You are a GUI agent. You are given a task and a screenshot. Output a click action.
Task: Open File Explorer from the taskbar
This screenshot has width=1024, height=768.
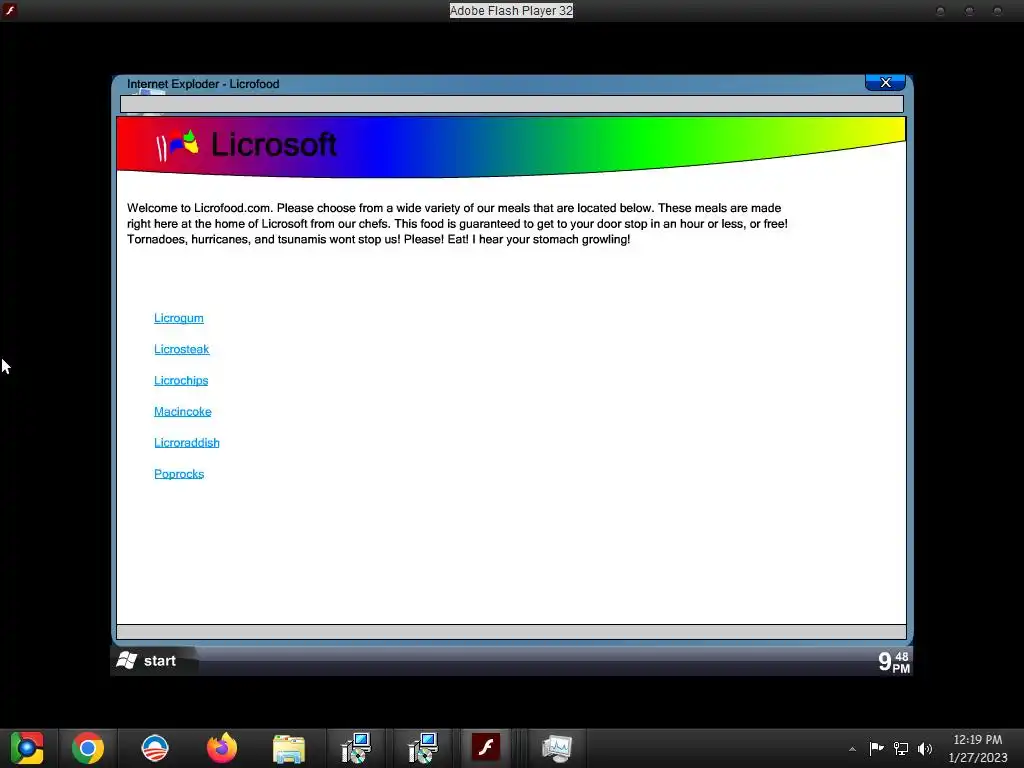tap(289, 748)
